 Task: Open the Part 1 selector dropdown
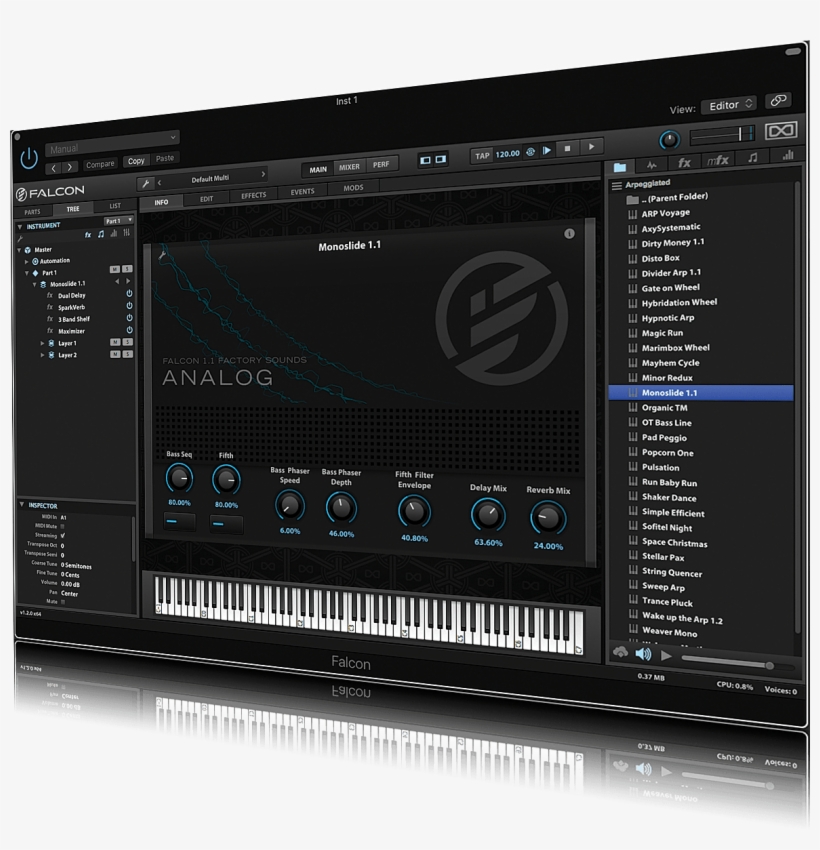click(x=118, y=220)
